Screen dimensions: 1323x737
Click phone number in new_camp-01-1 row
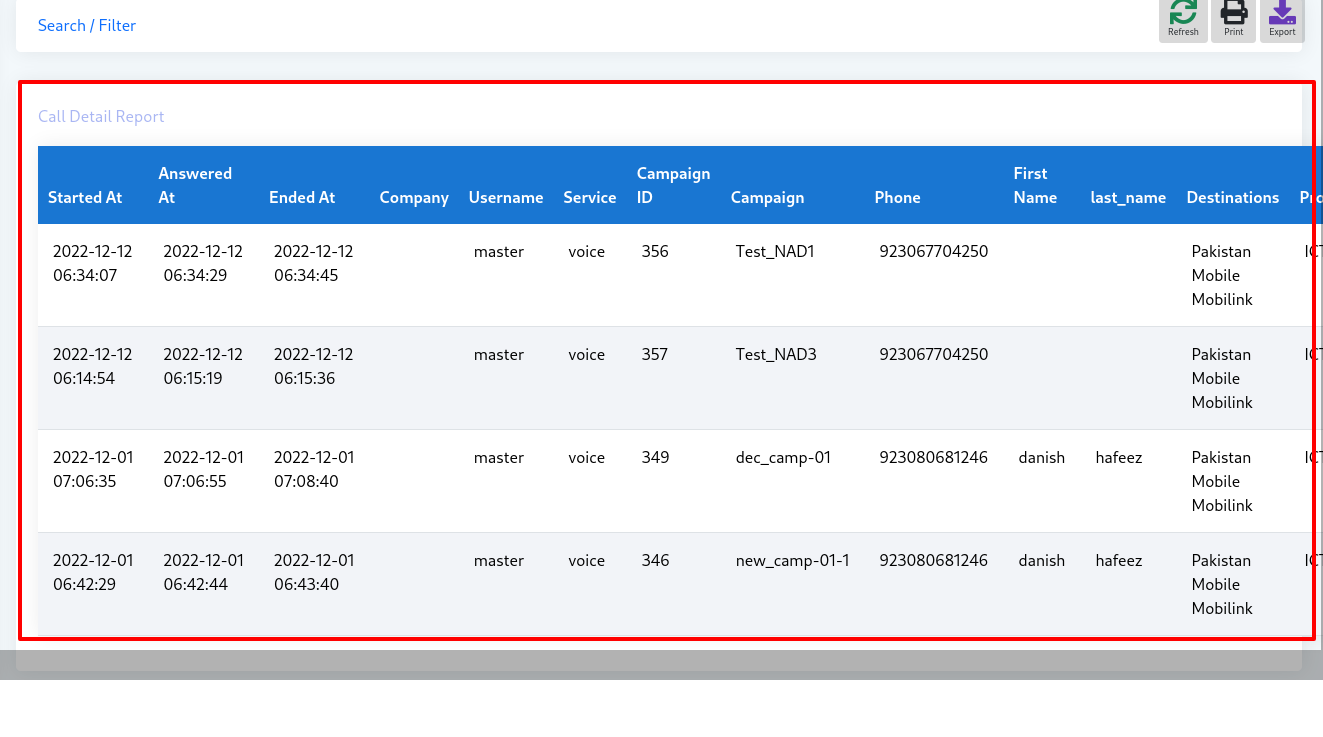coord(934,560)
